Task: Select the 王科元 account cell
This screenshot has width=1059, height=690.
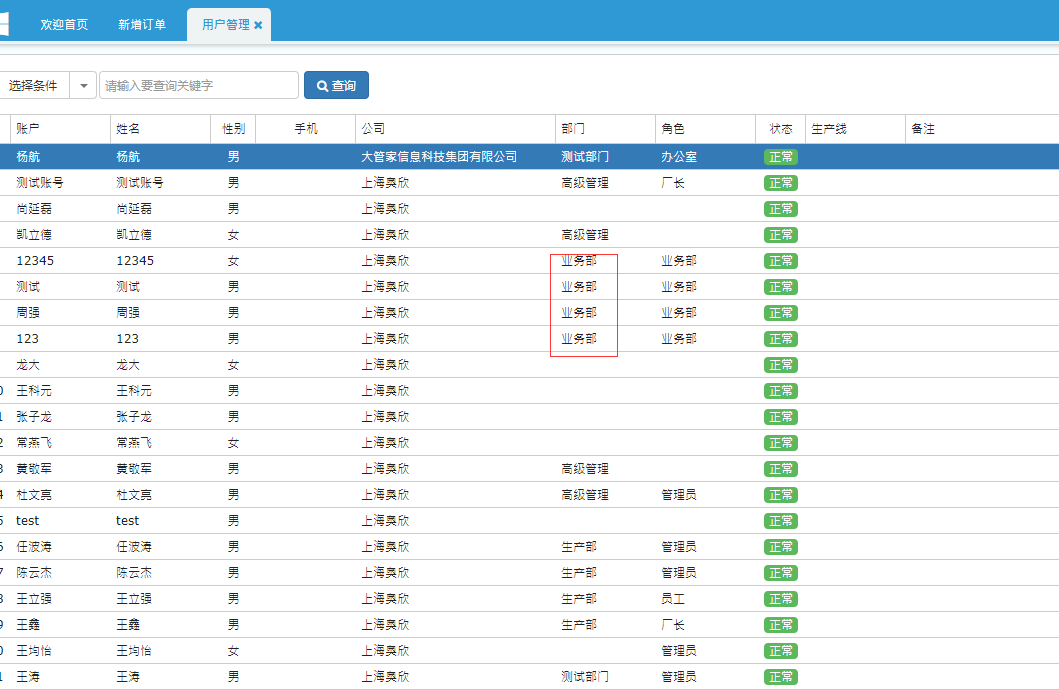Action: click(x=34, y=391)
